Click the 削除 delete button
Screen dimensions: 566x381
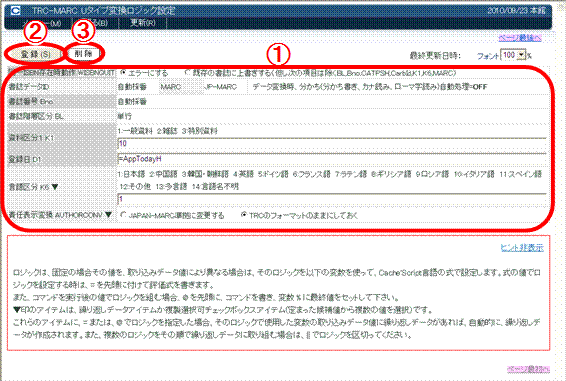pos(83,53)
